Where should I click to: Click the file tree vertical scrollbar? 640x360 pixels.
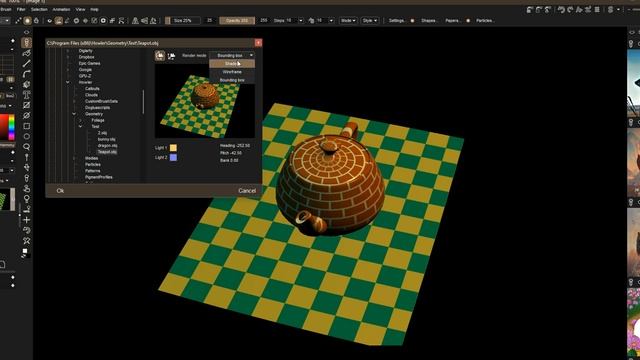click(x=143, y=102)
